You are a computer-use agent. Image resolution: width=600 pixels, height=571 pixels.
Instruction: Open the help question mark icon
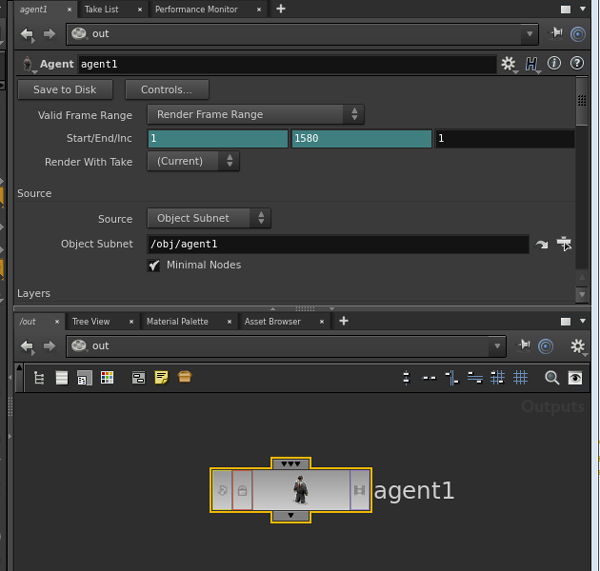pyautogui.click(x=577, y=63)
